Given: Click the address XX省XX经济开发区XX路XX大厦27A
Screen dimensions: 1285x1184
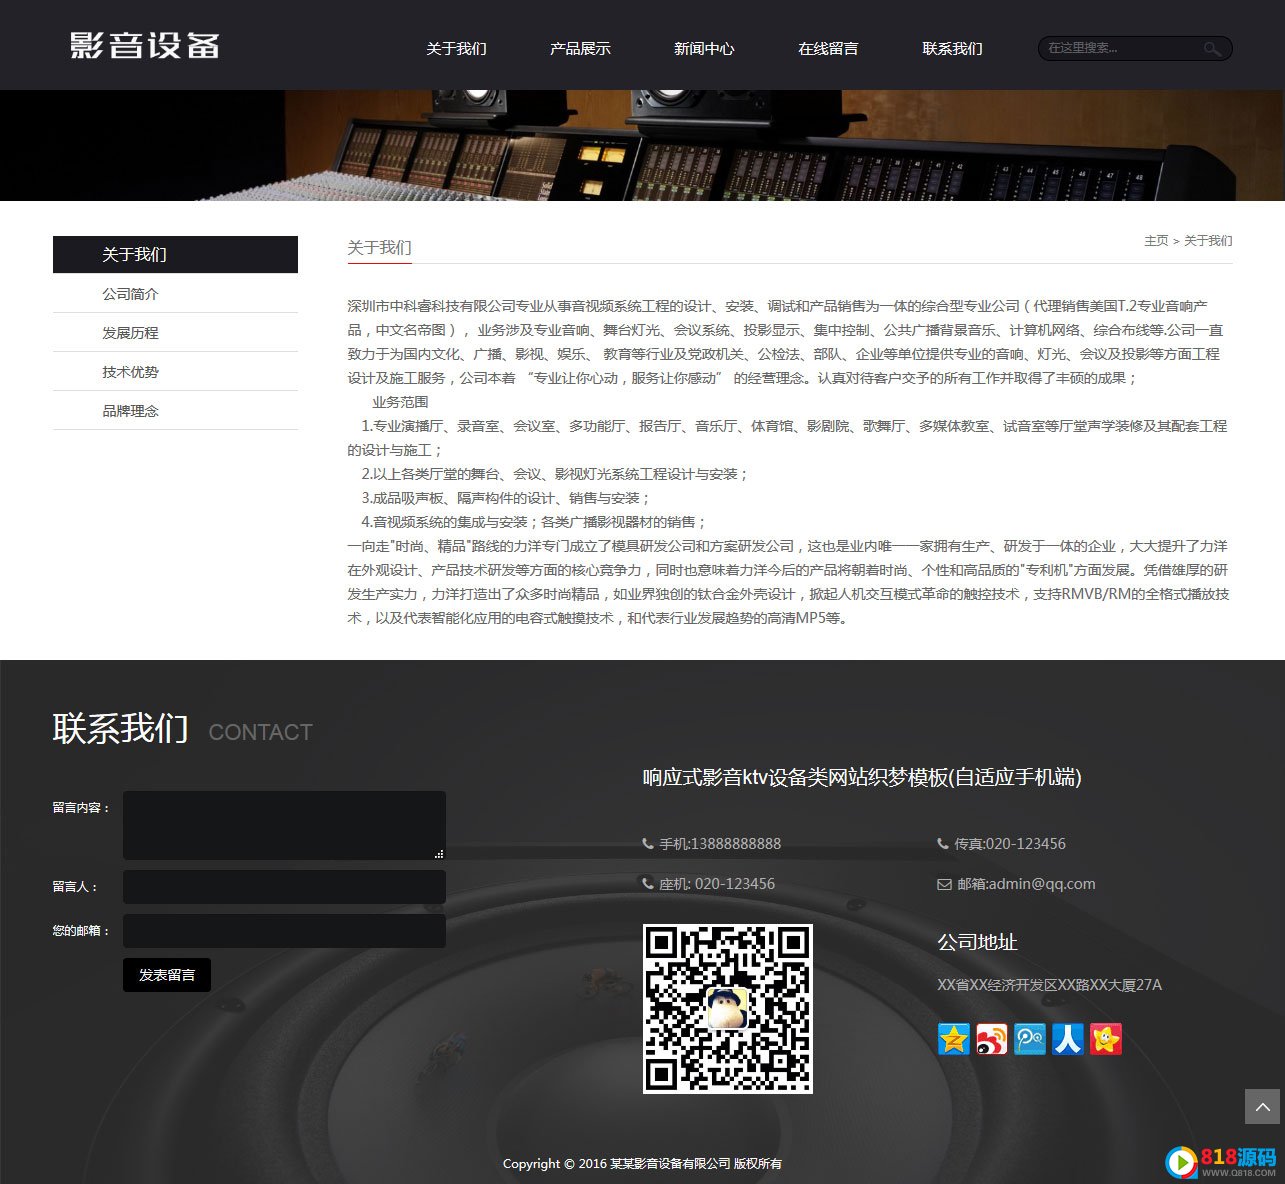Looking at the screenshot, I should (1049, 985).
